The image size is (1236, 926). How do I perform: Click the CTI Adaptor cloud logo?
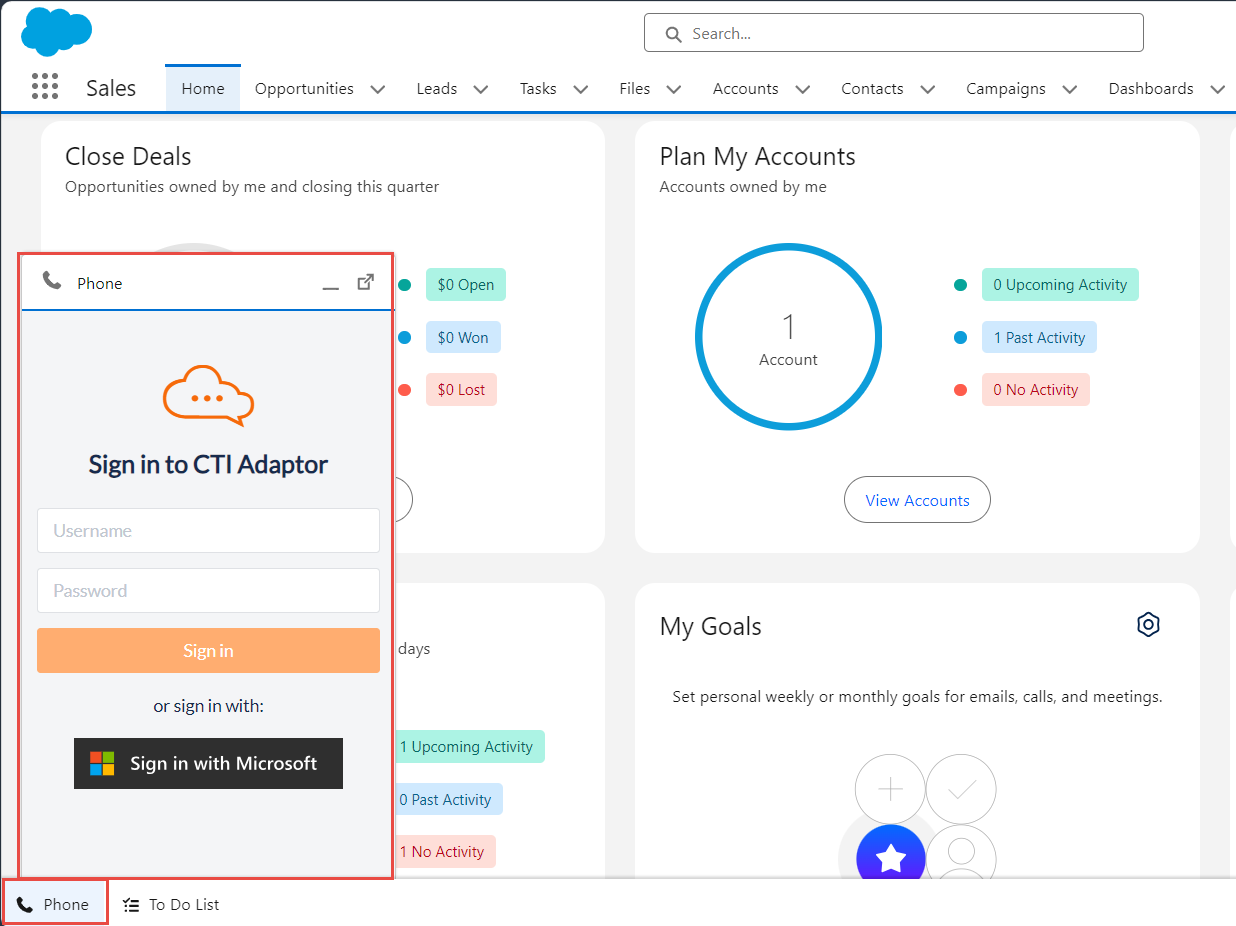tap(208, 396)
